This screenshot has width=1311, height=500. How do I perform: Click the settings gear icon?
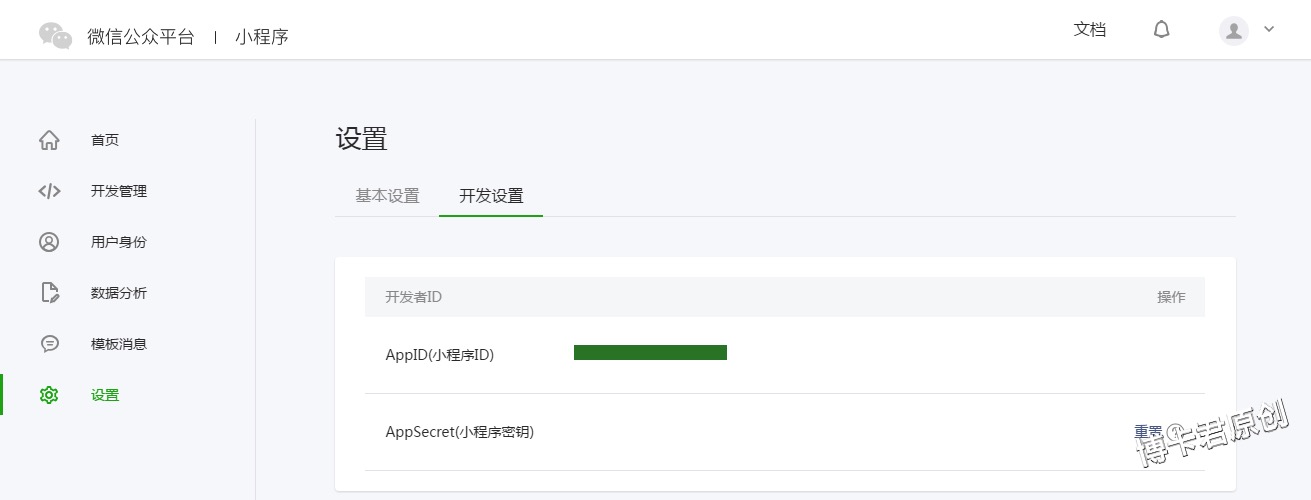[49, 395]
